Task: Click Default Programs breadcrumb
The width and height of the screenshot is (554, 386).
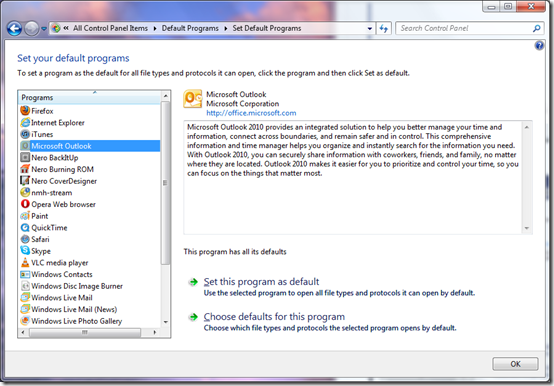Action: (x=190, y=28)
